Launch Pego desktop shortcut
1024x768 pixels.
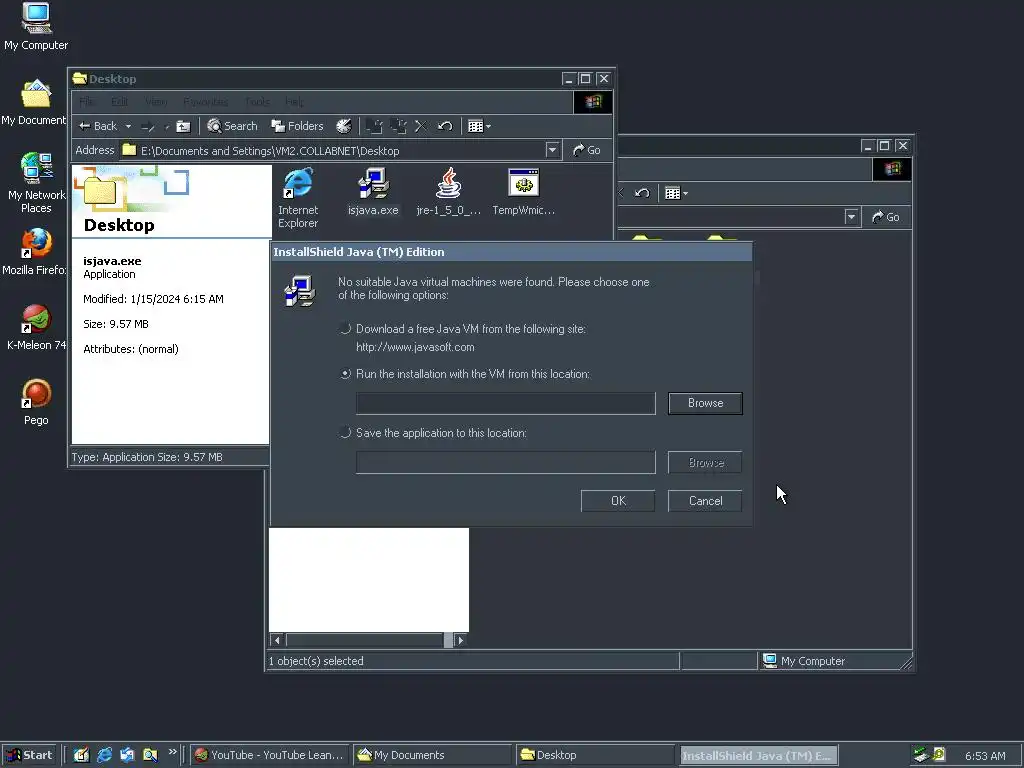coord(36,402)
